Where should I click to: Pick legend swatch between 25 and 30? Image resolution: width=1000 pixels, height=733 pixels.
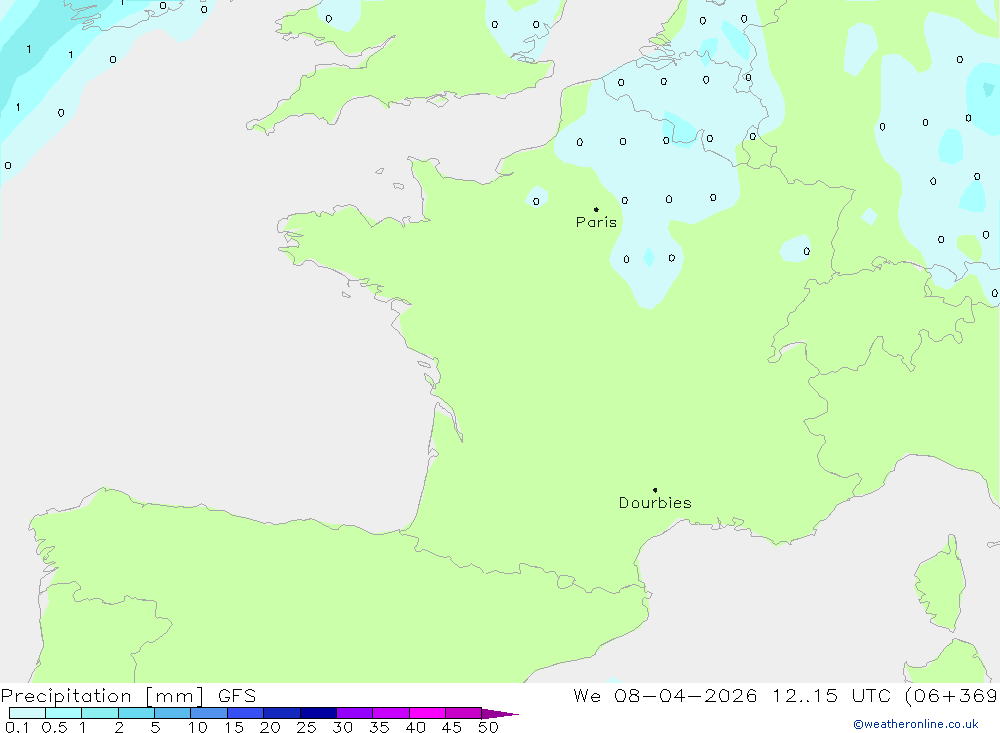pos(318,713)
